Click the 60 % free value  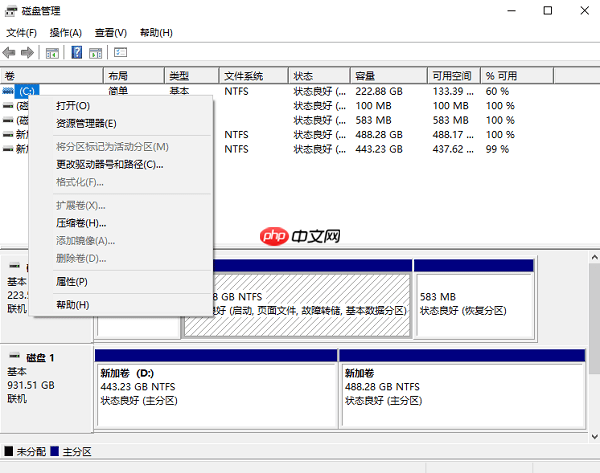[497, 91]
